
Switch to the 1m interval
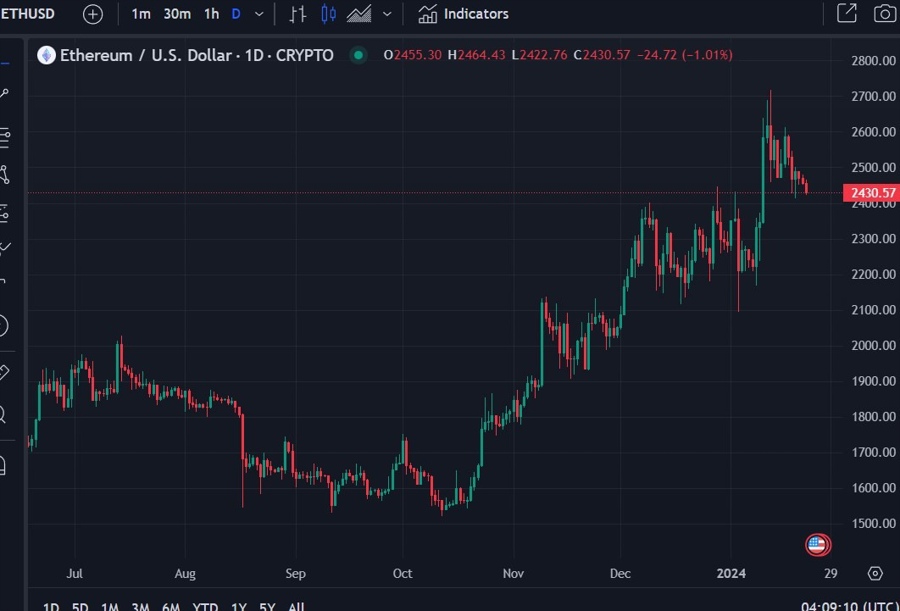click(141, 14)
